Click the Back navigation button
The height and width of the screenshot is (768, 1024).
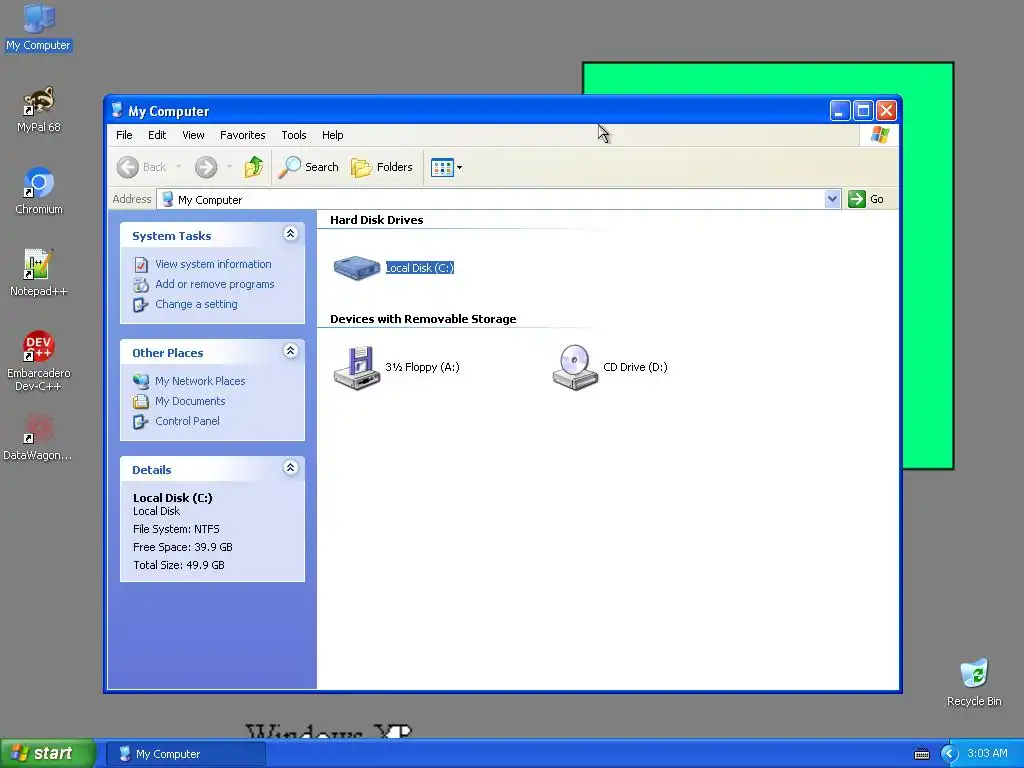(x=142, y=167)
